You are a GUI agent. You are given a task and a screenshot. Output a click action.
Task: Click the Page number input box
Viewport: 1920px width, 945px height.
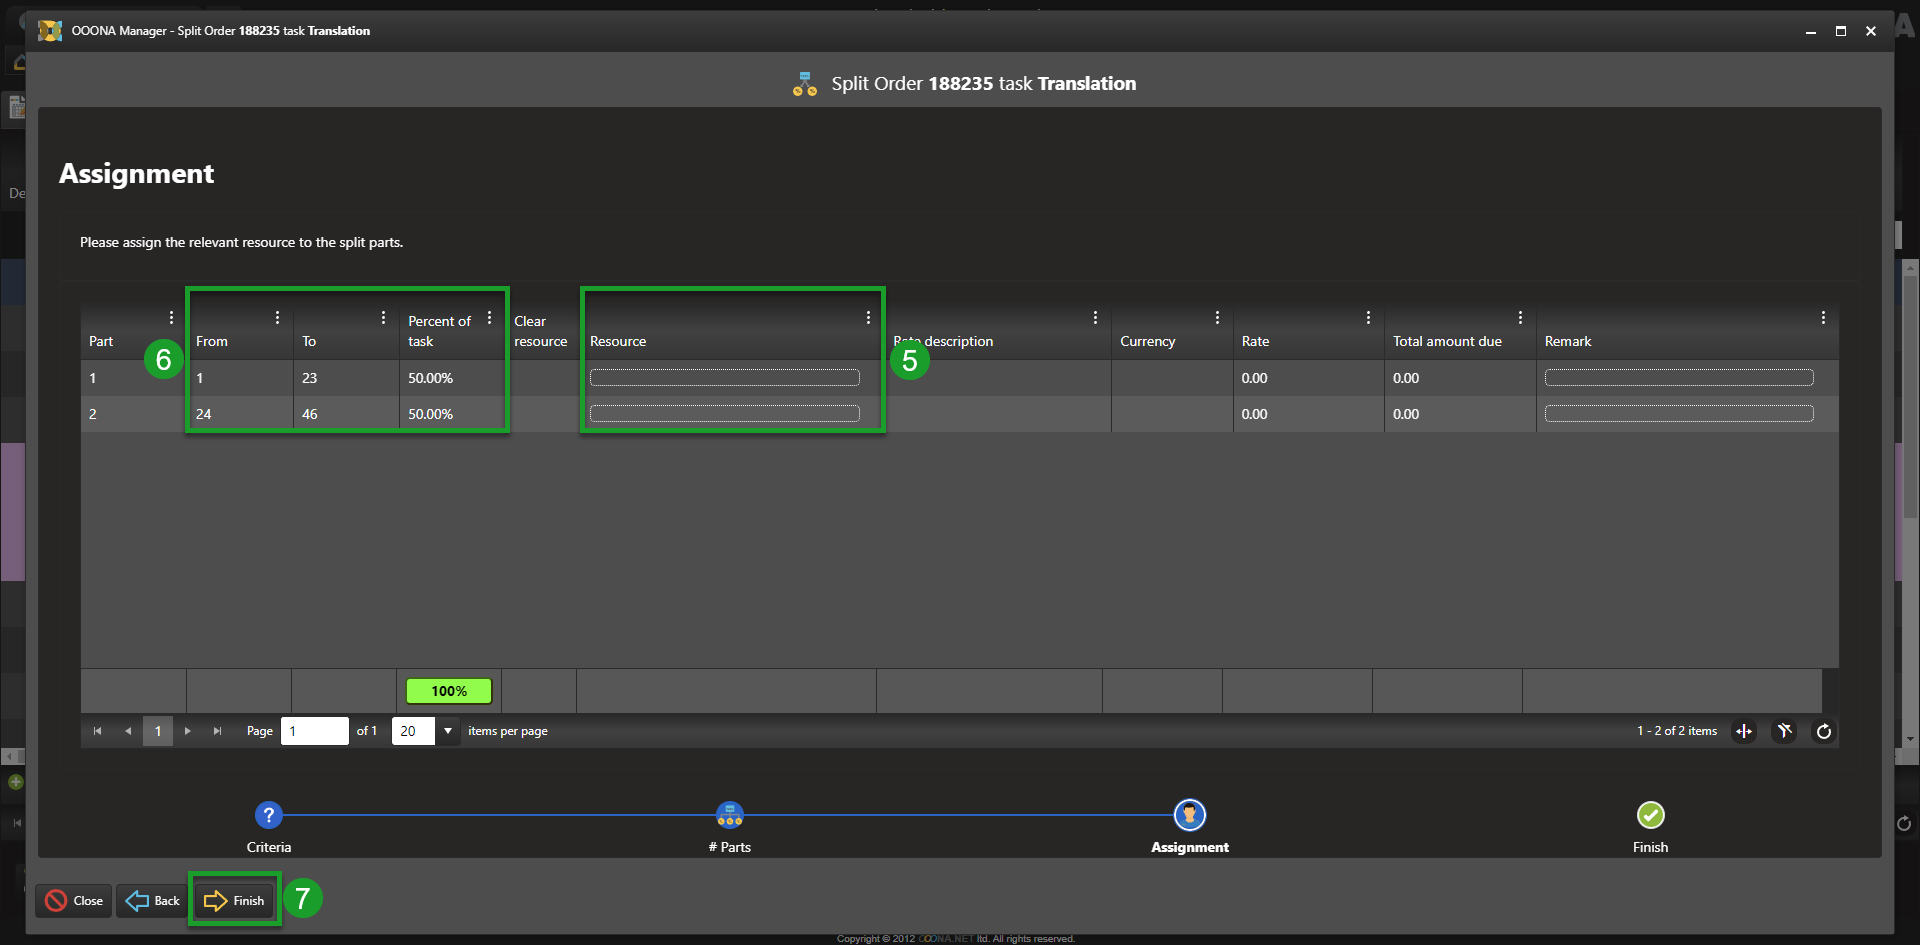314,731
